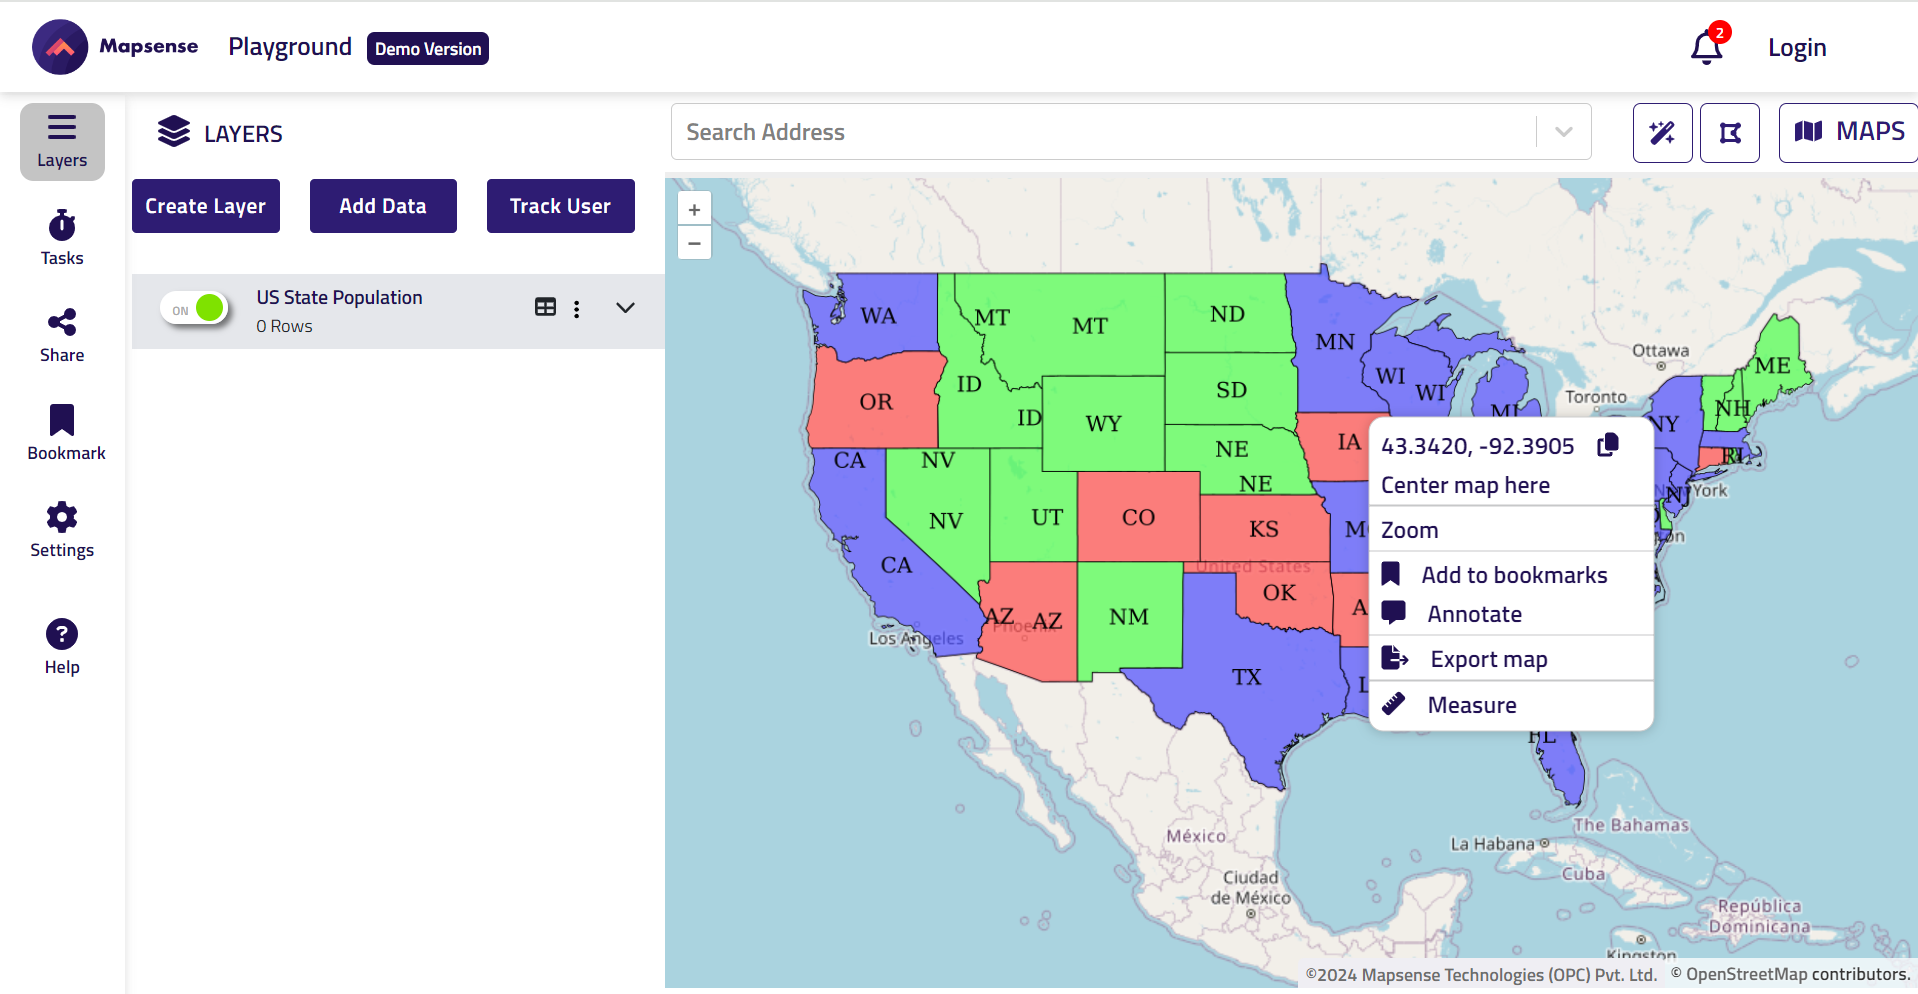Screen dimensions: 1918x994
Task: Click the Kansas state labeled KS
Action: [x=1264, y=528]
